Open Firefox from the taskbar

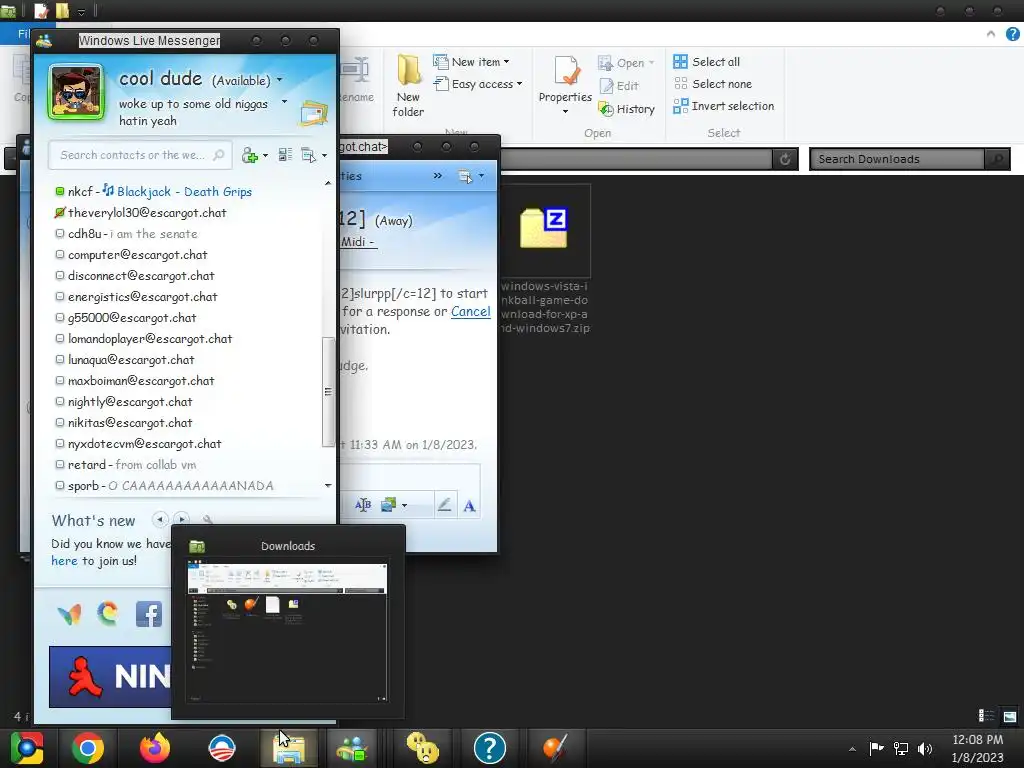pyautogui.click(x=155, y=748)
